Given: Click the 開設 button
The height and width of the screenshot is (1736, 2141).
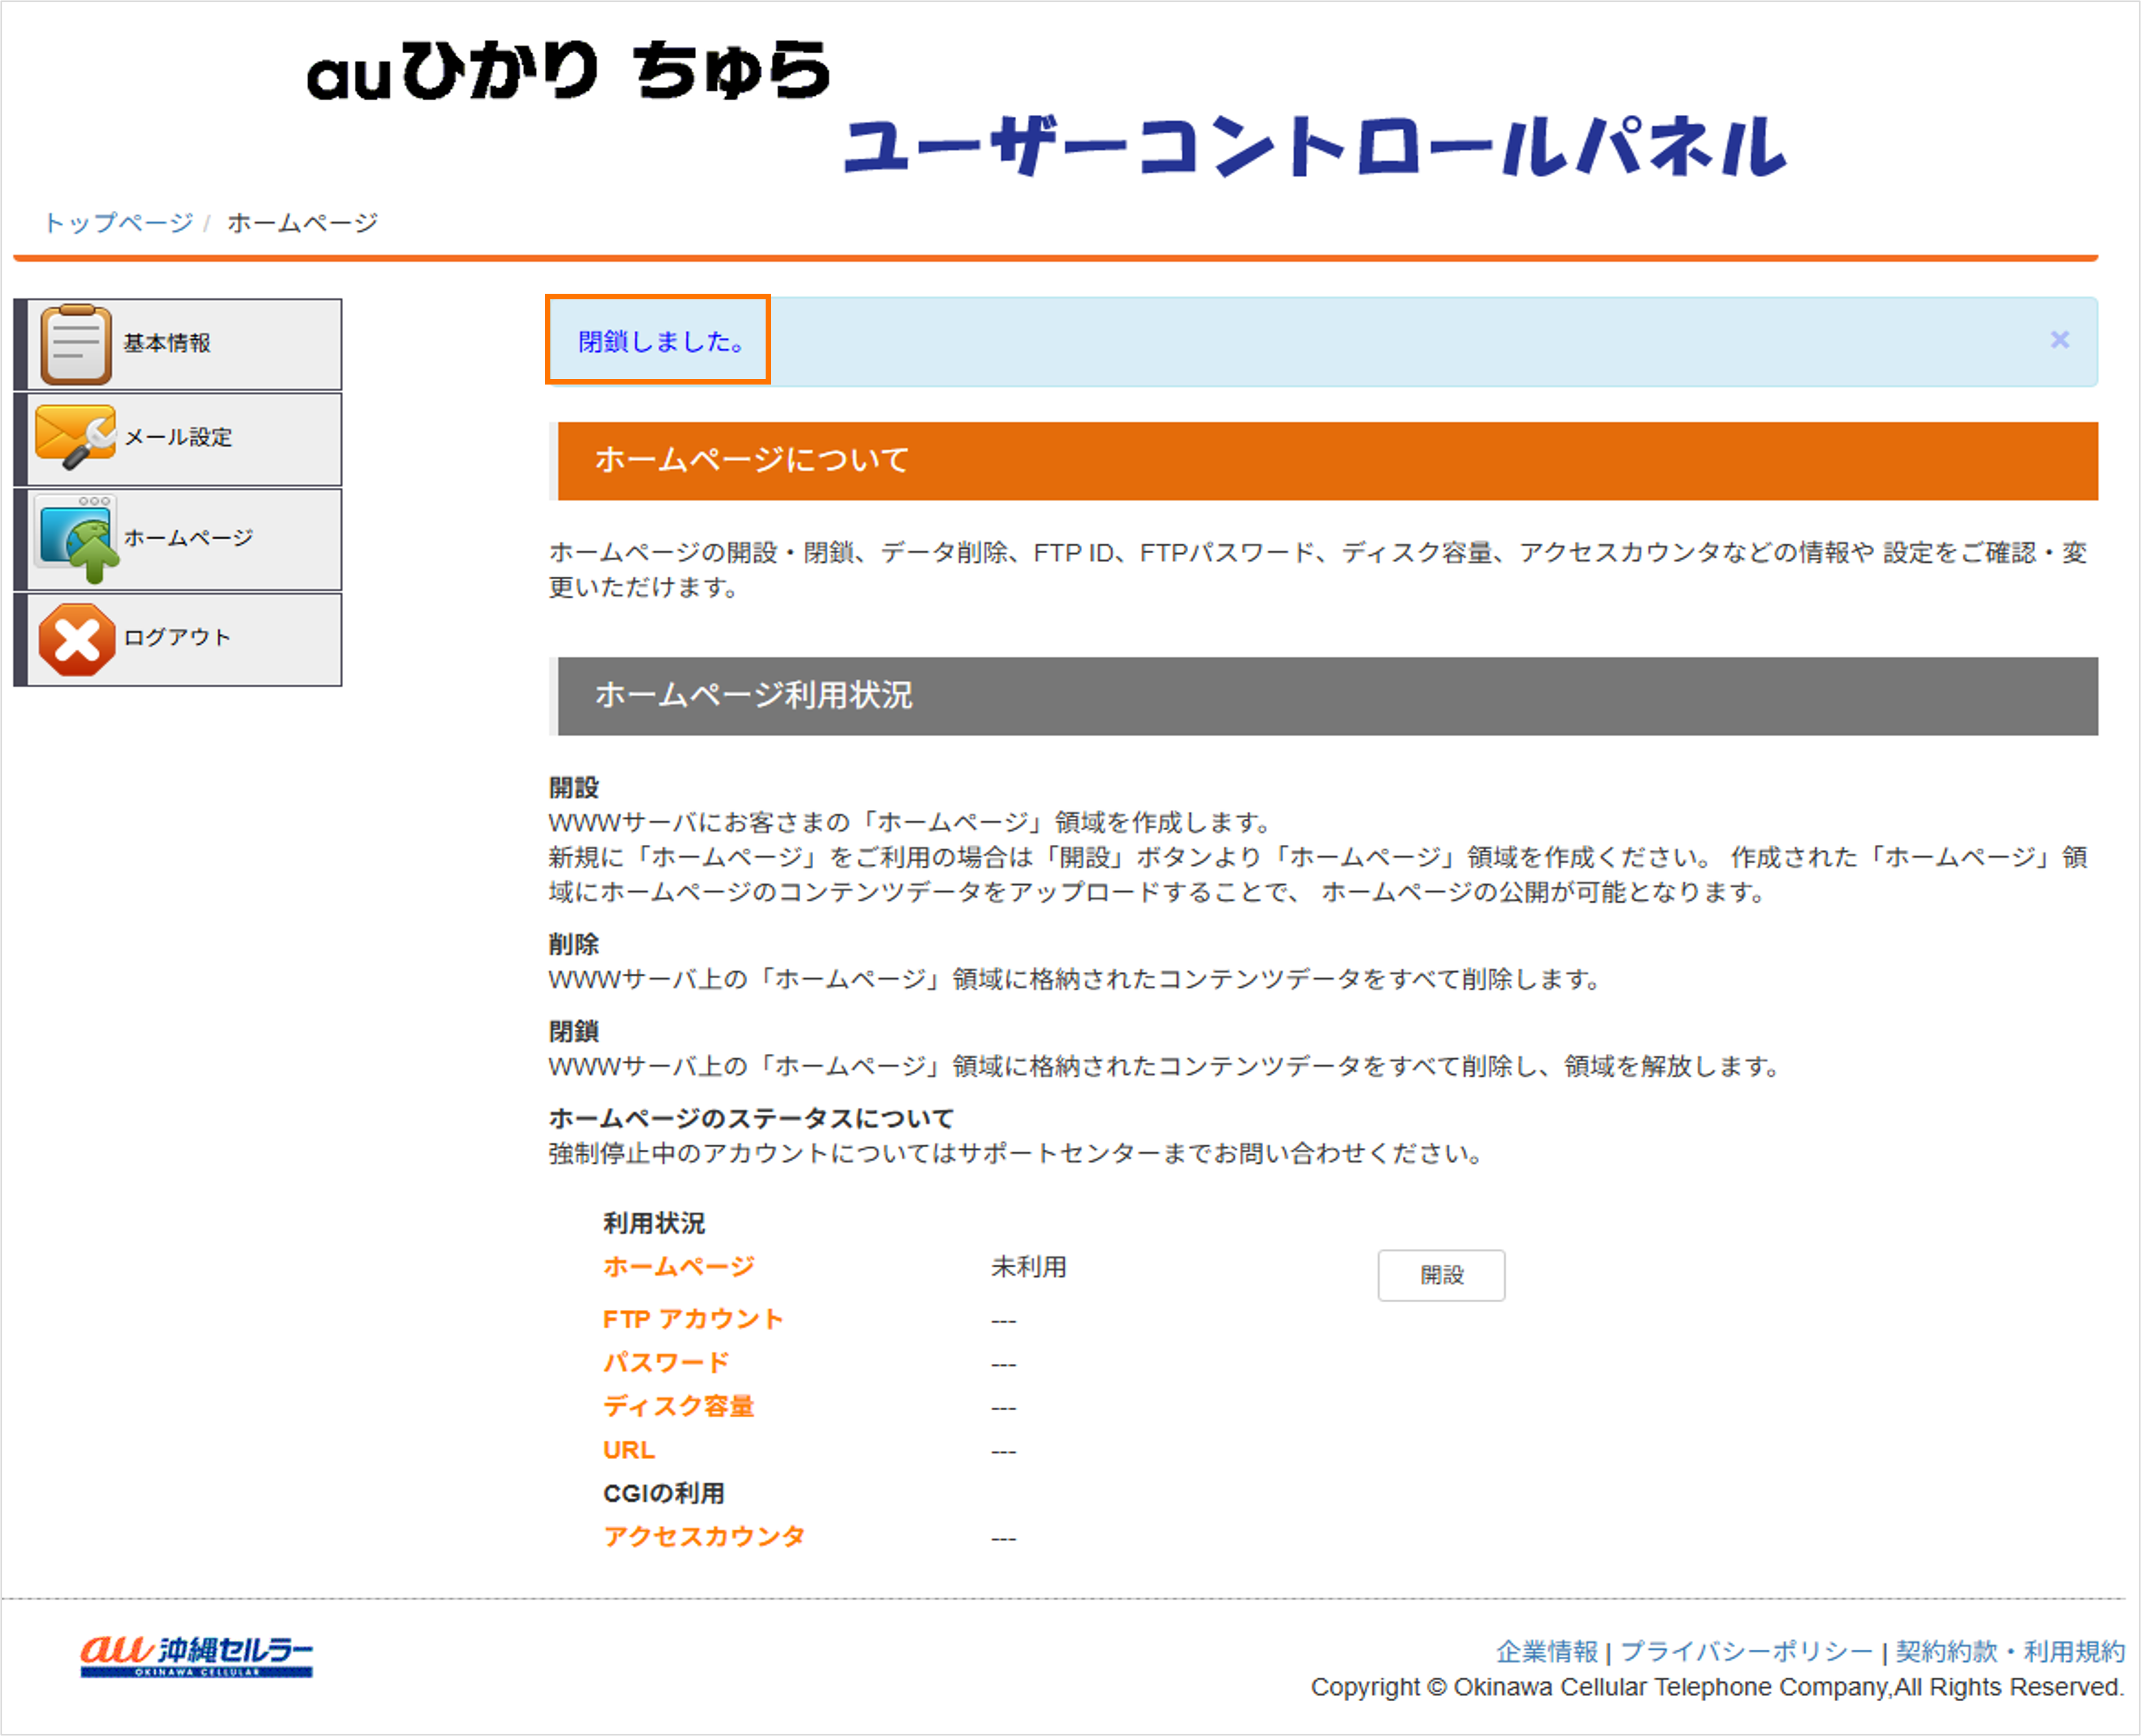Looking at the screenshot, I should pos(1441,1275).
